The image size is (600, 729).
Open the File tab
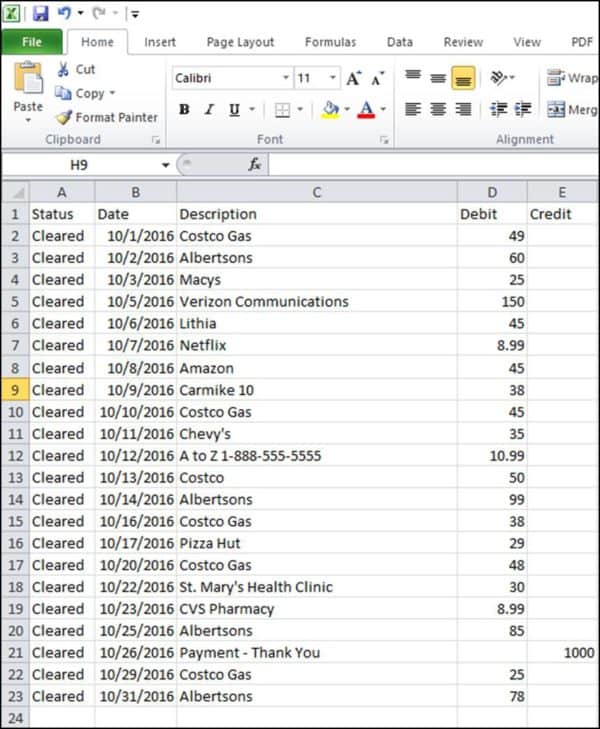click(32, 42)
